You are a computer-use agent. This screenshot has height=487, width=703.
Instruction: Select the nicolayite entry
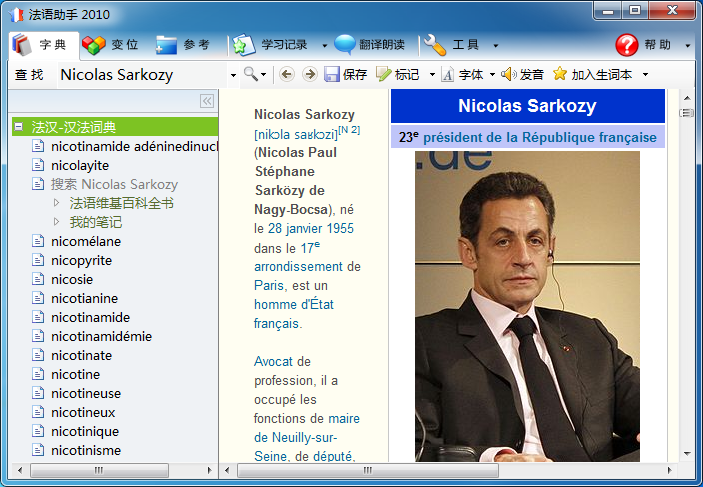pos(80,165)
